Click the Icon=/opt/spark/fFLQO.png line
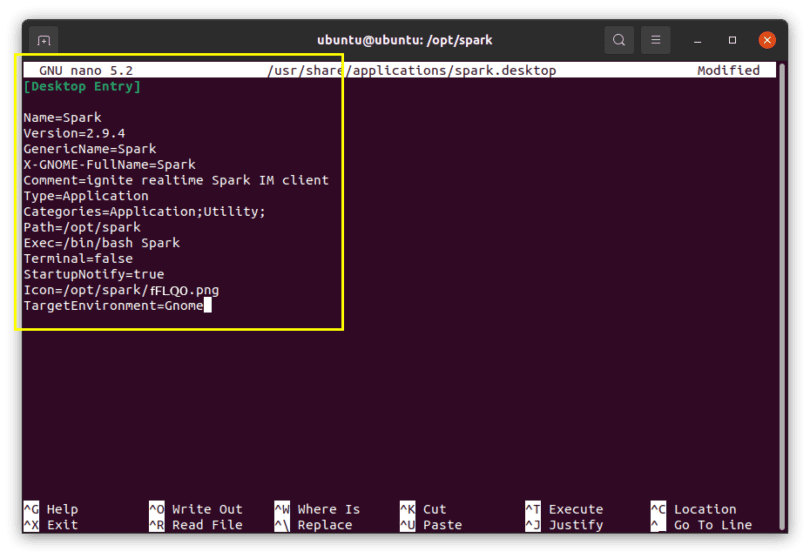810x558 pixels. [121, 290]
